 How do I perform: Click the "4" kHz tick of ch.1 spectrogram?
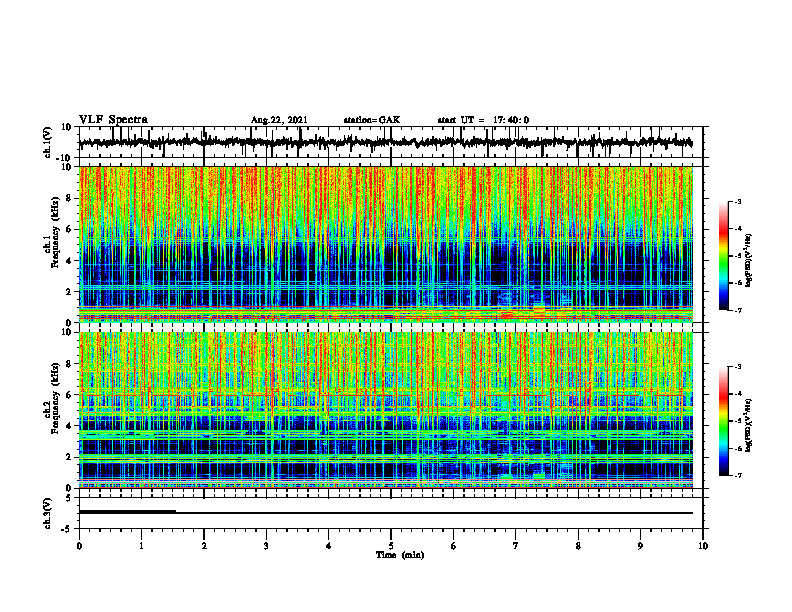[x=70, y=261]
